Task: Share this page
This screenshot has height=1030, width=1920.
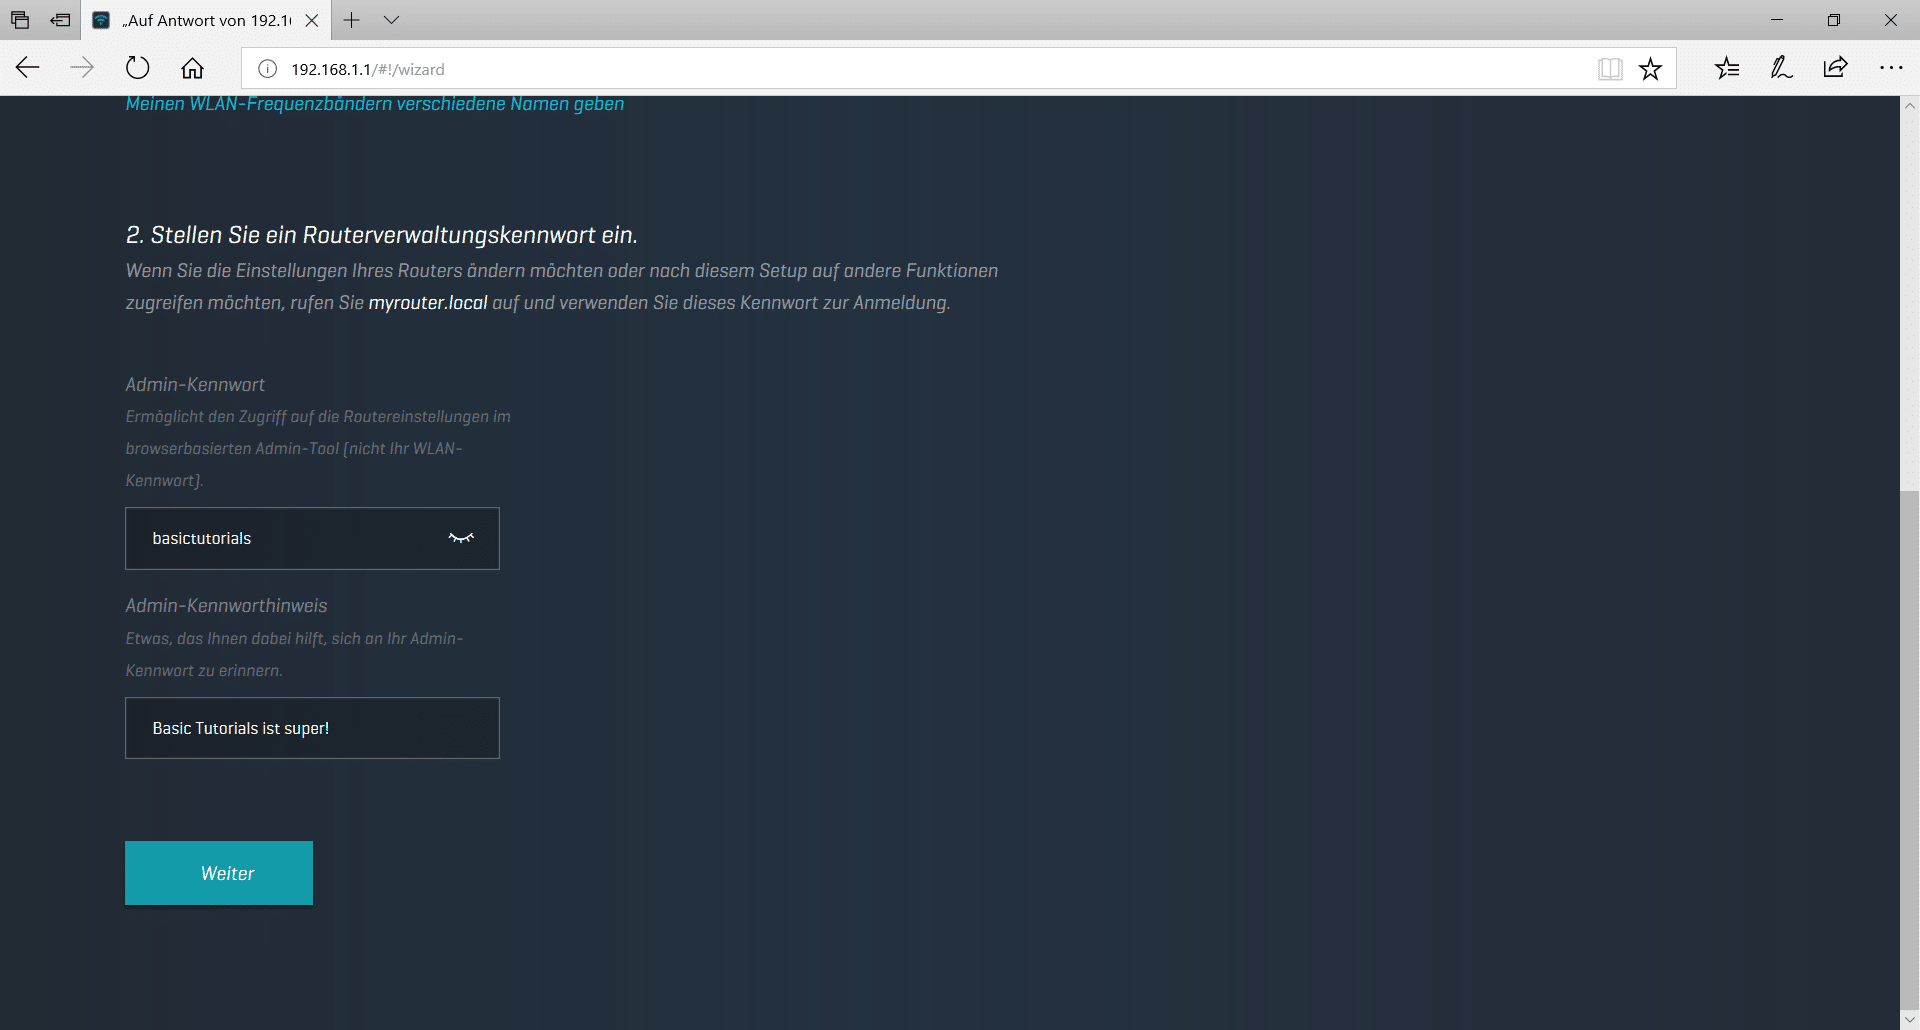Action: click(x=1835, y=68)
